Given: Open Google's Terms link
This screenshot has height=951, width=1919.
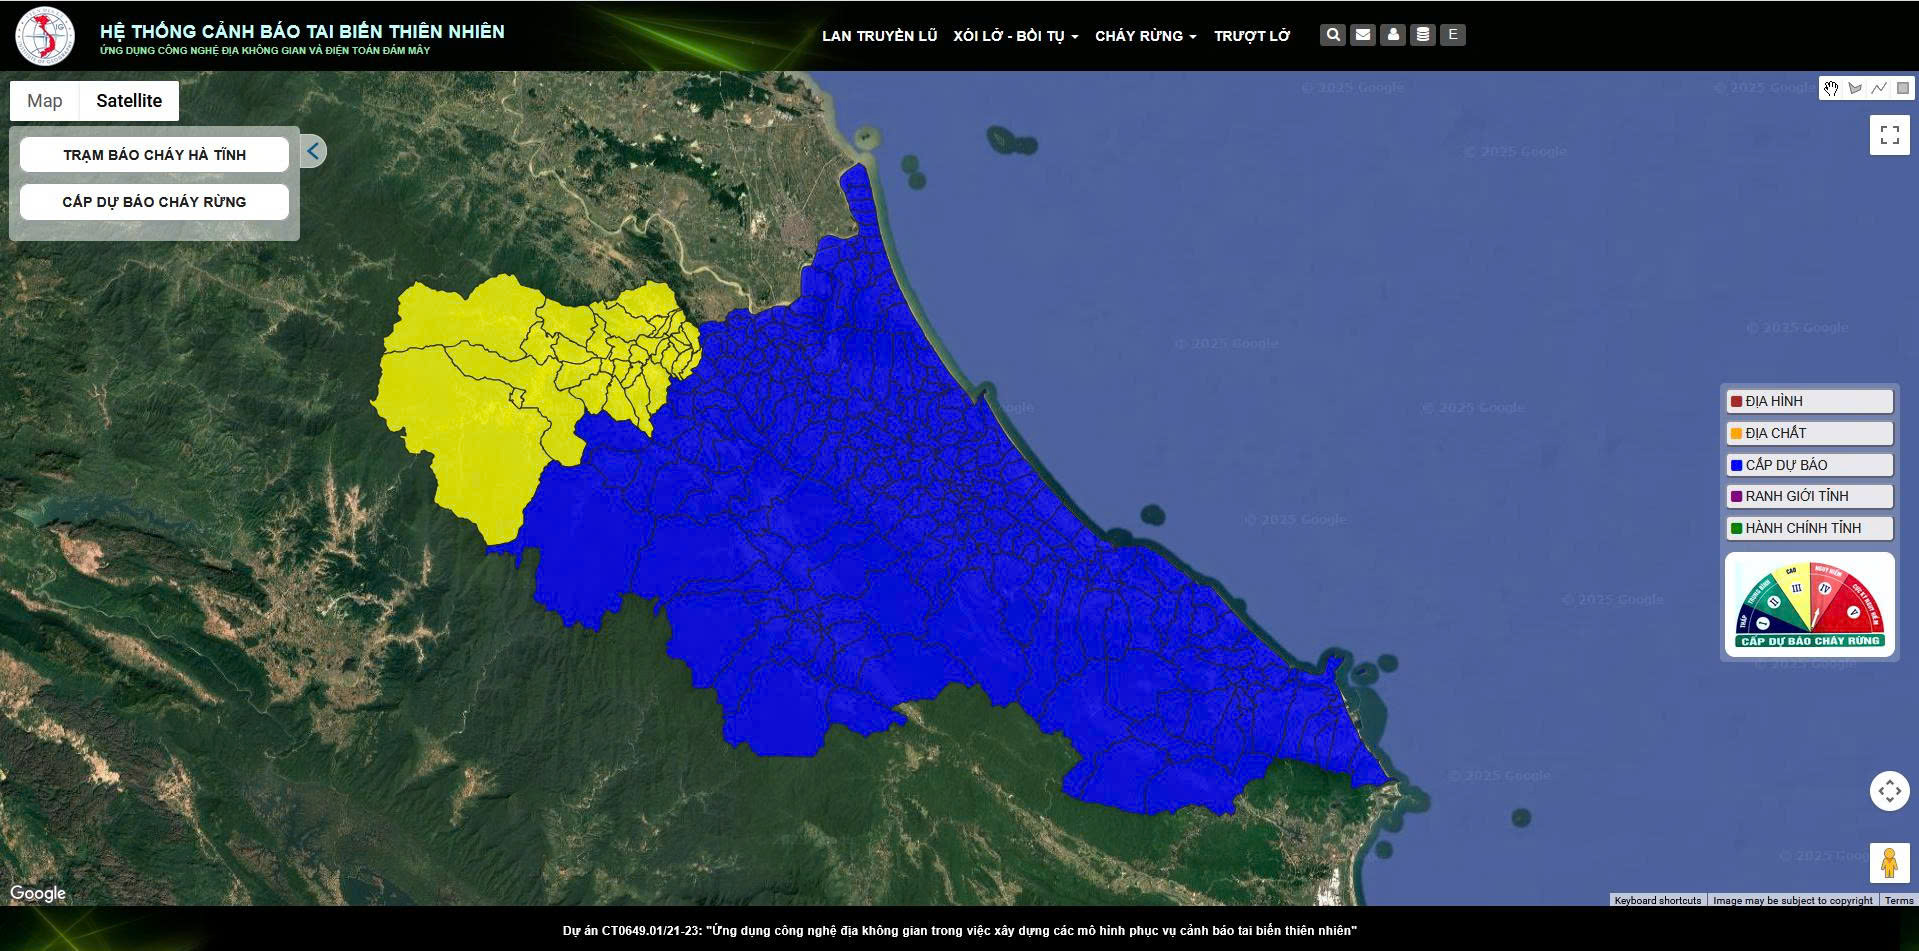Looking at the screenshot, I should coord(1897,899).
